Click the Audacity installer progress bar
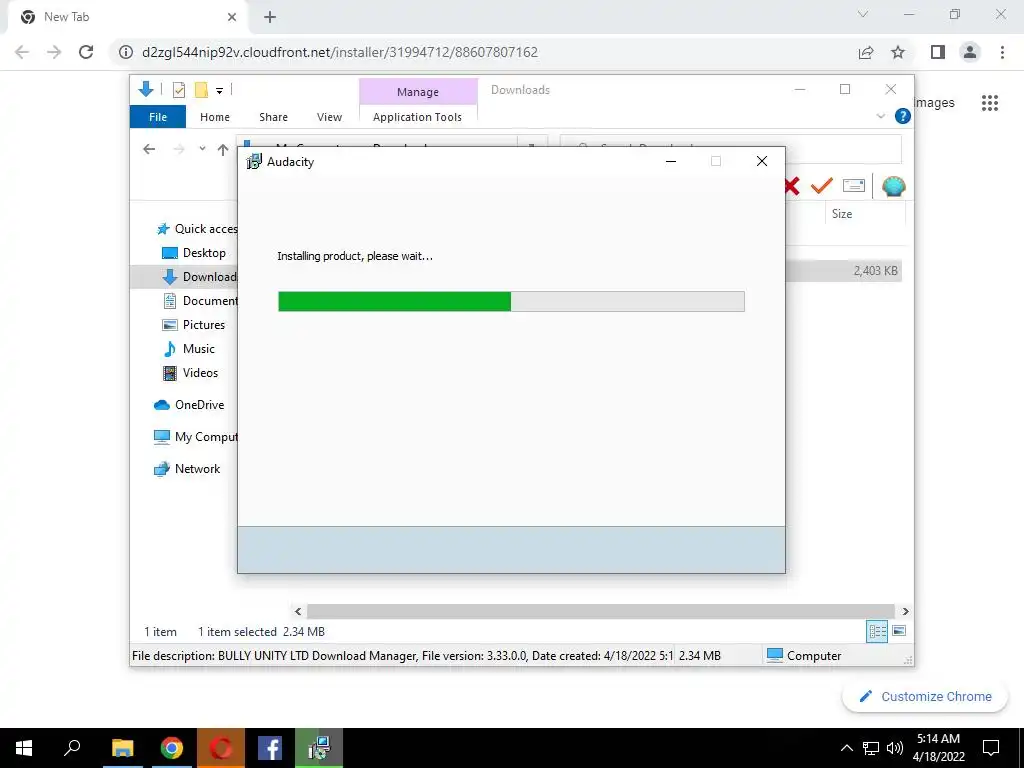This screenshot has width=1024, height=768. 511,301
